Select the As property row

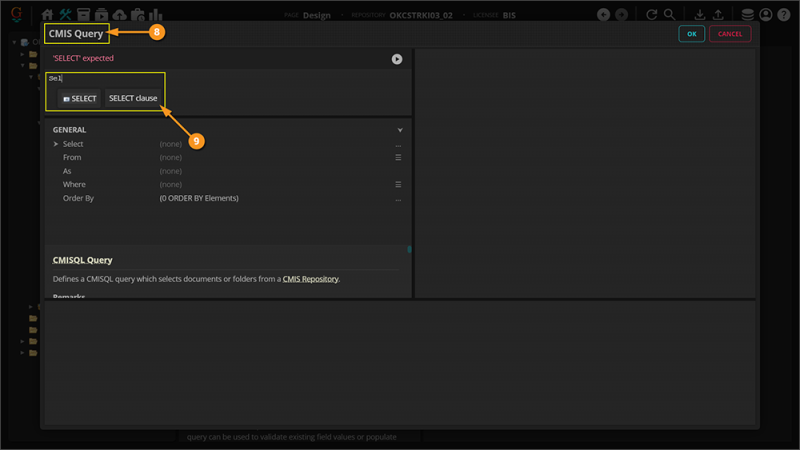[228, 171]
